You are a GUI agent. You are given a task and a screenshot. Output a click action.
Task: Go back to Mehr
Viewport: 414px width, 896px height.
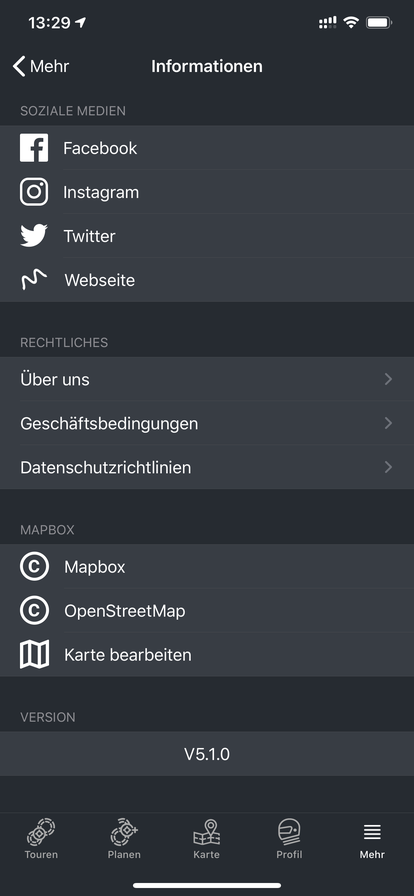(x=41, y=66)
